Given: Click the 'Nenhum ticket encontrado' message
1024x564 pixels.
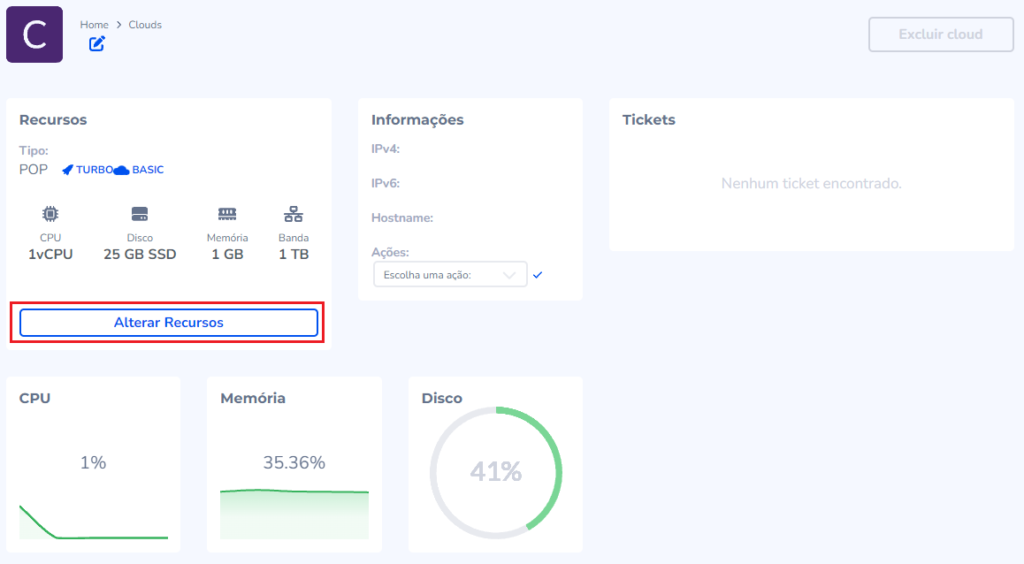Looking at the screenshot, I should (x=811, y=184).
